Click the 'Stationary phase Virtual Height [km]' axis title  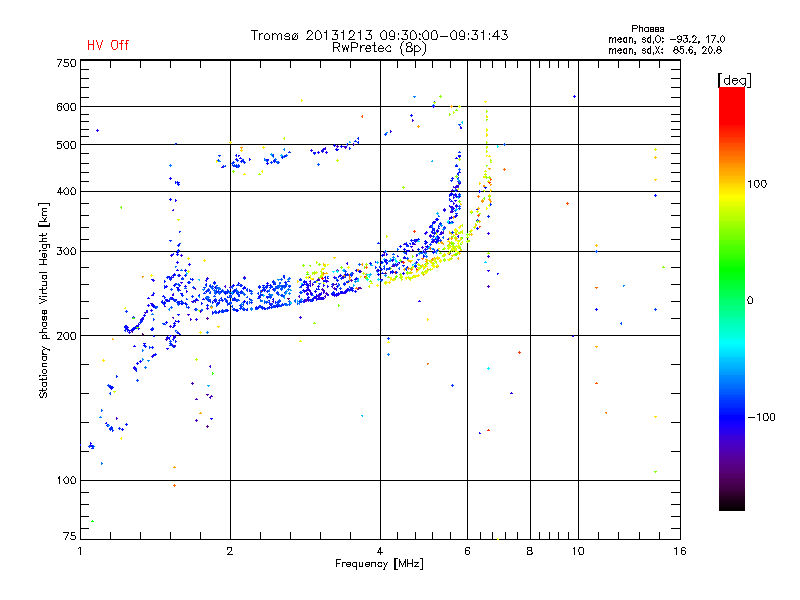[44, 300]
